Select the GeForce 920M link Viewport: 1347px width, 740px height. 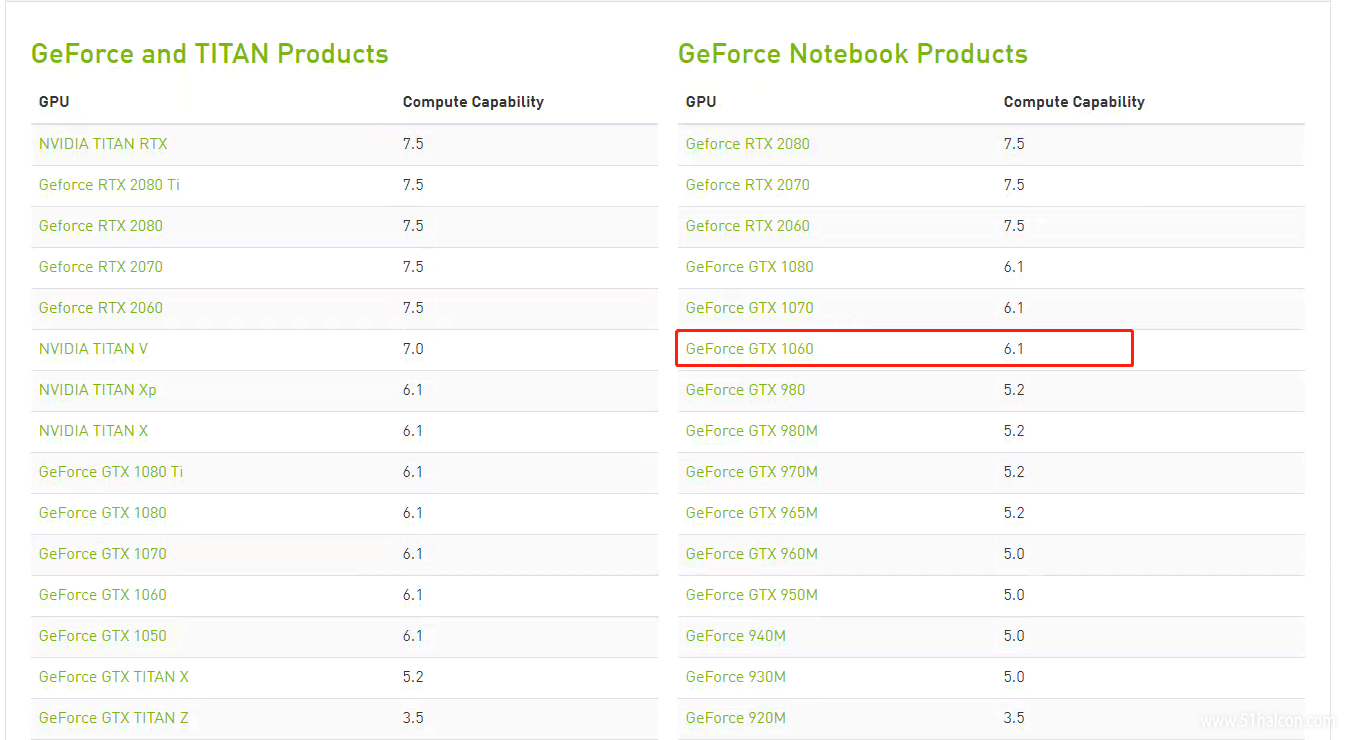point(736,718)
